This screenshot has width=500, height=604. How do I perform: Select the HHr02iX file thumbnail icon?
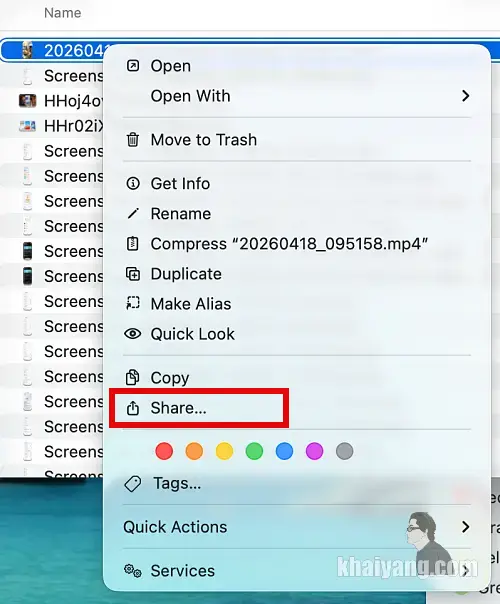click(x=28, y=126)
